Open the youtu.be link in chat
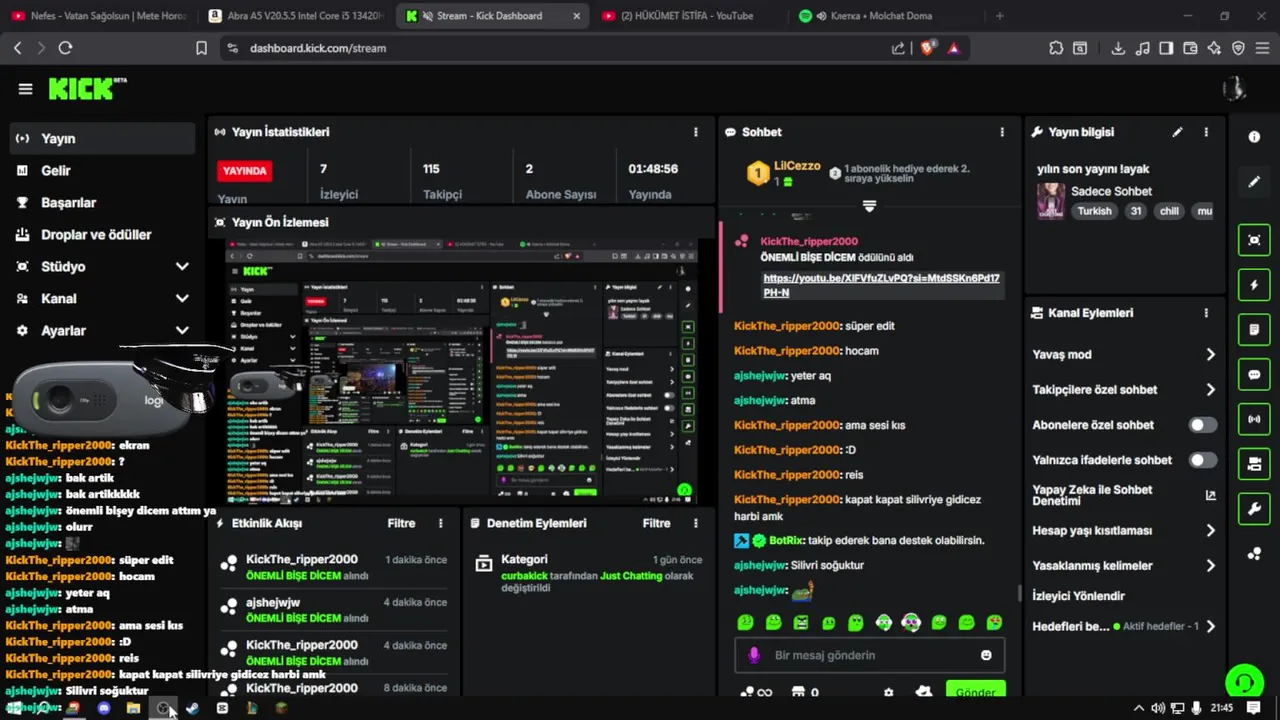Image resolution: width=1280 pixels, height=720 pixels. (x=881, y=285)
